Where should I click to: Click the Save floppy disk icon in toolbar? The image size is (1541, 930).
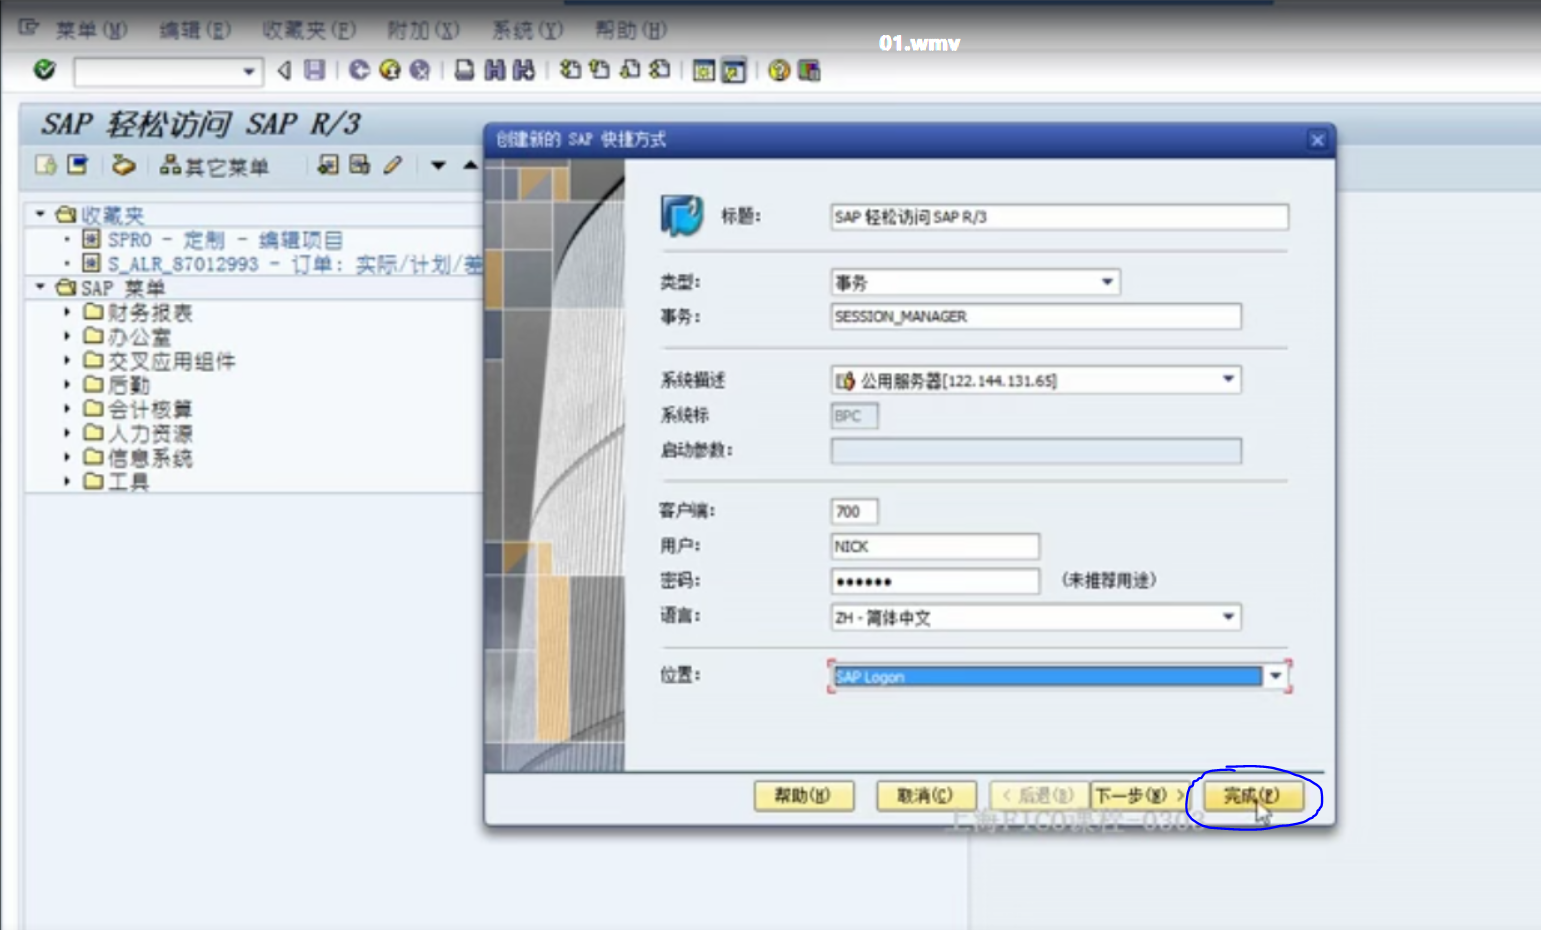point(313,70)
